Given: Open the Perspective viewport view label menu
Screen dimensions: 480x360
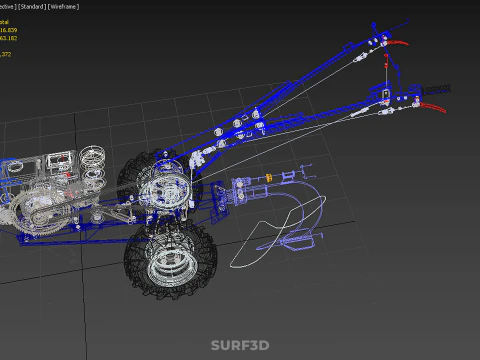Looking at the screenshot, I should 7,7.
